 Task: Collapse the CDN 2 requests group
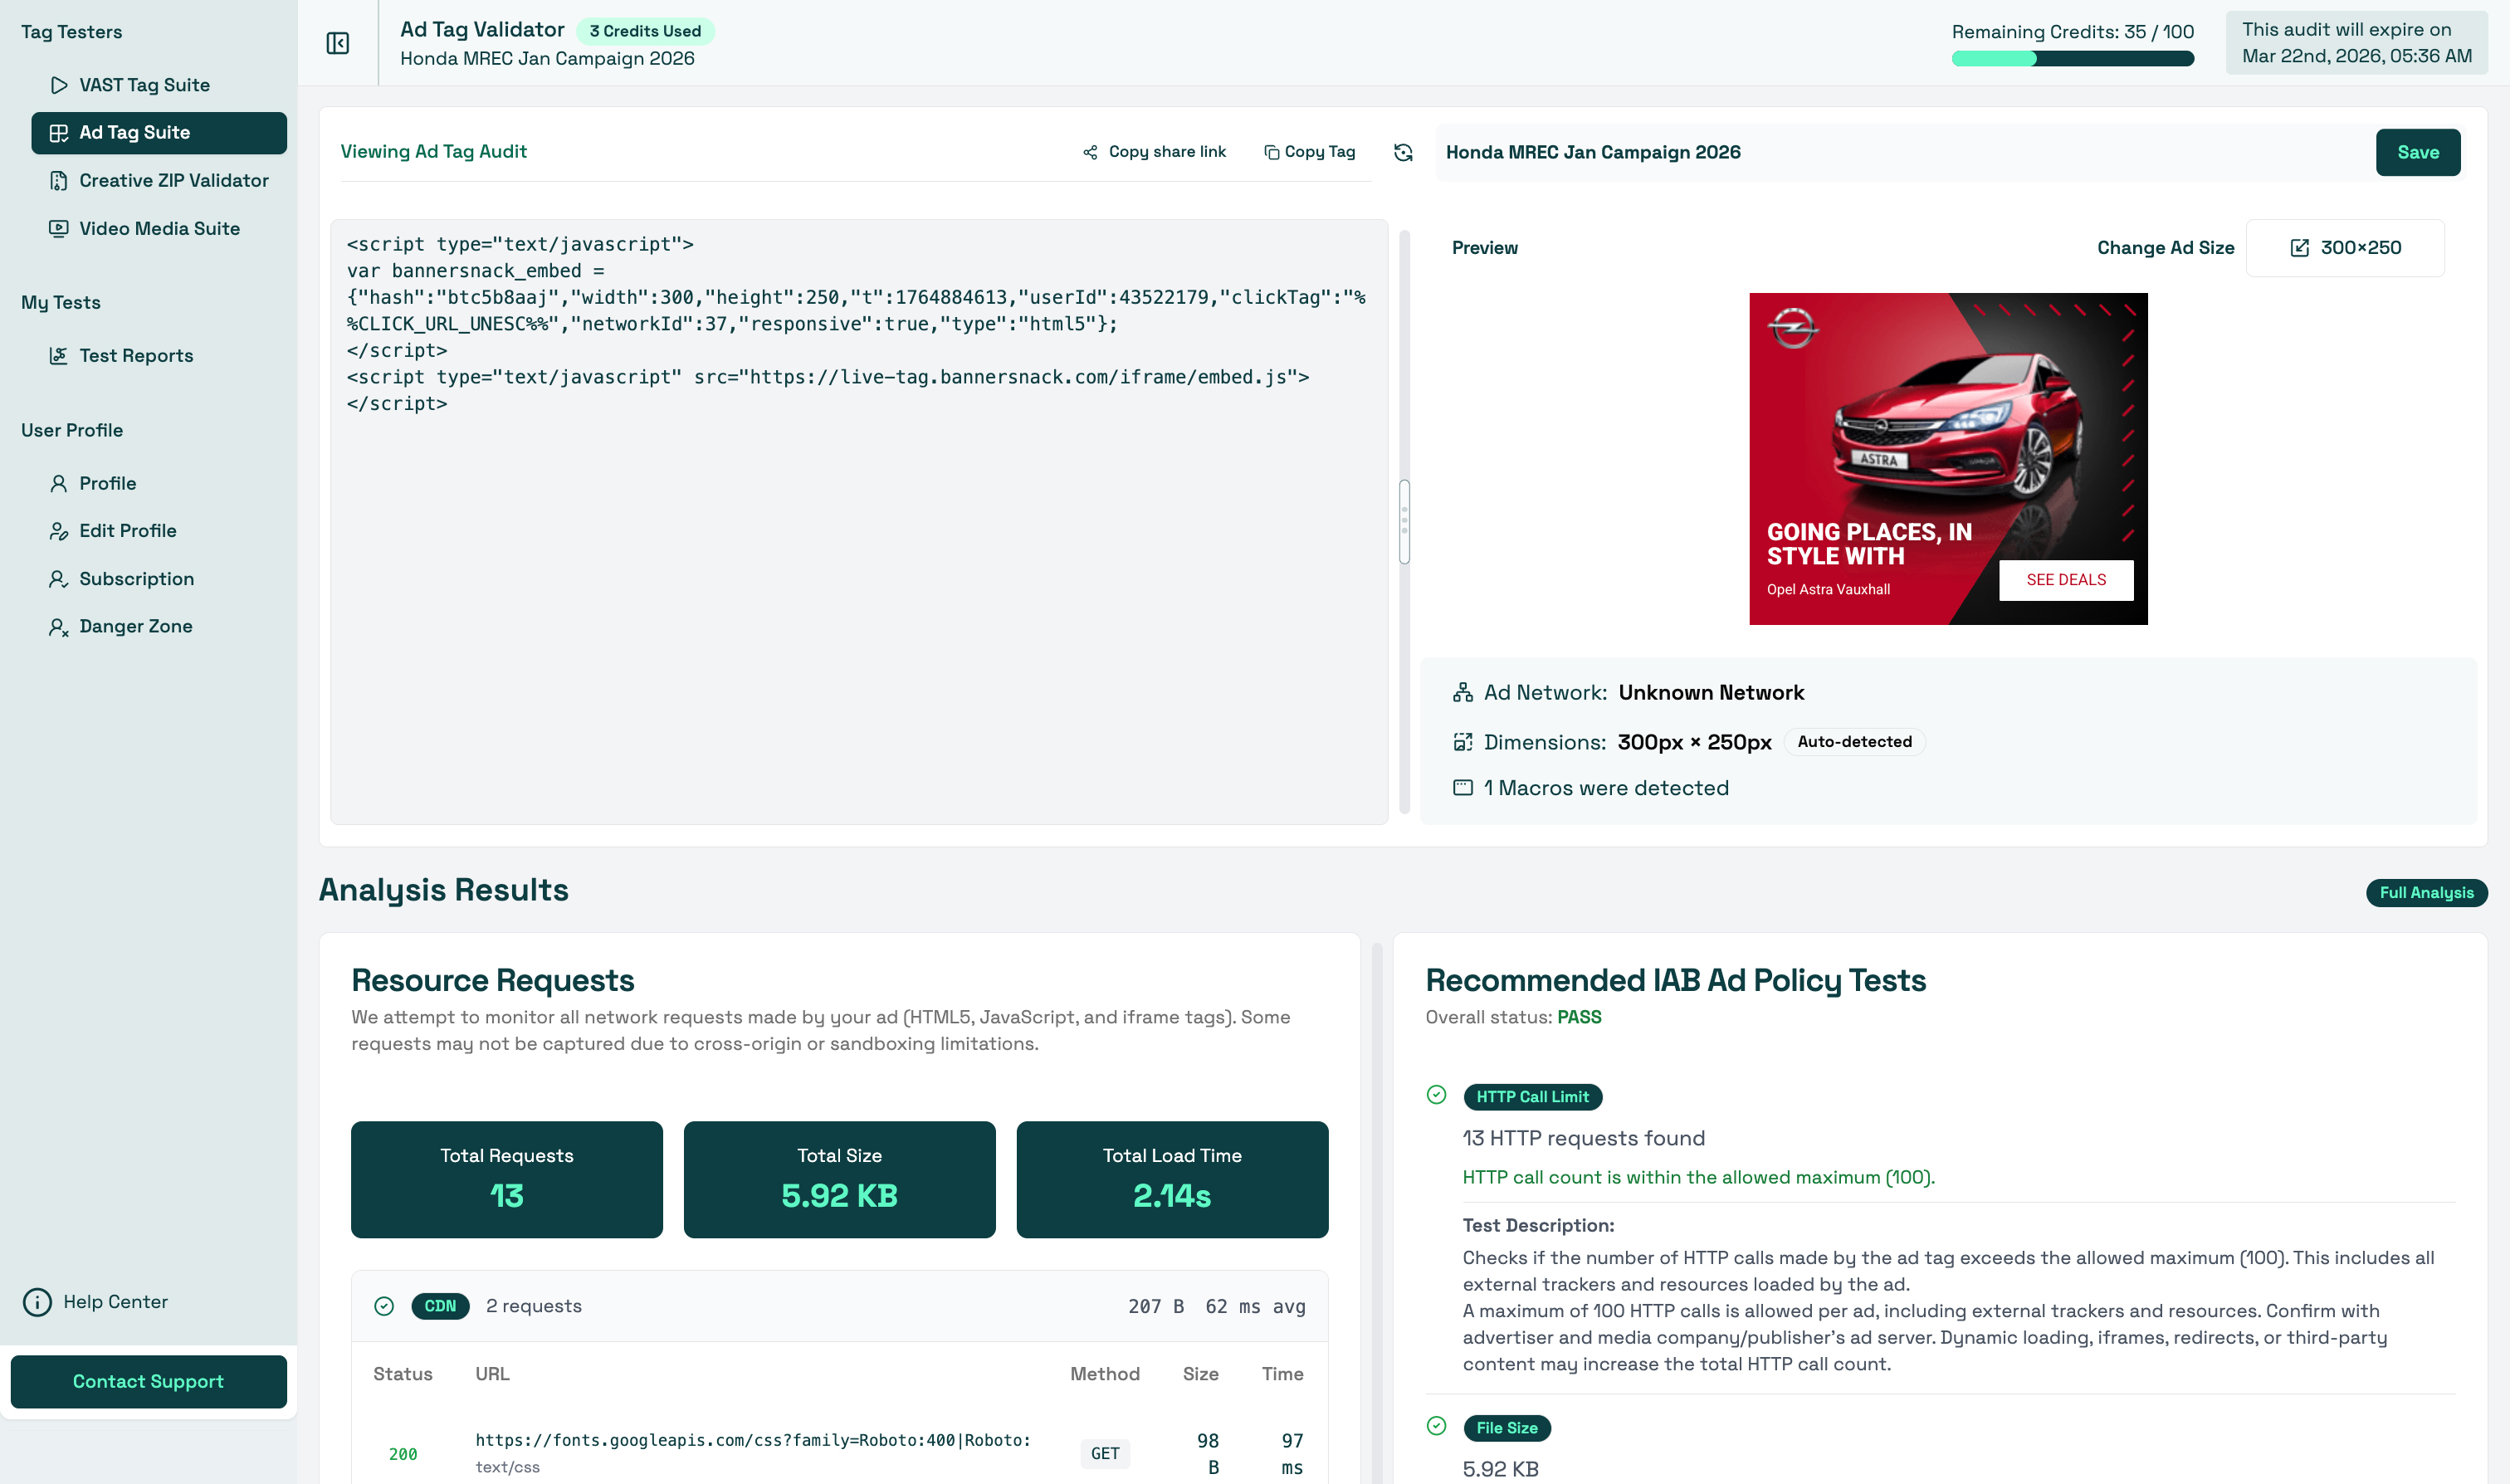[839, 1306]
